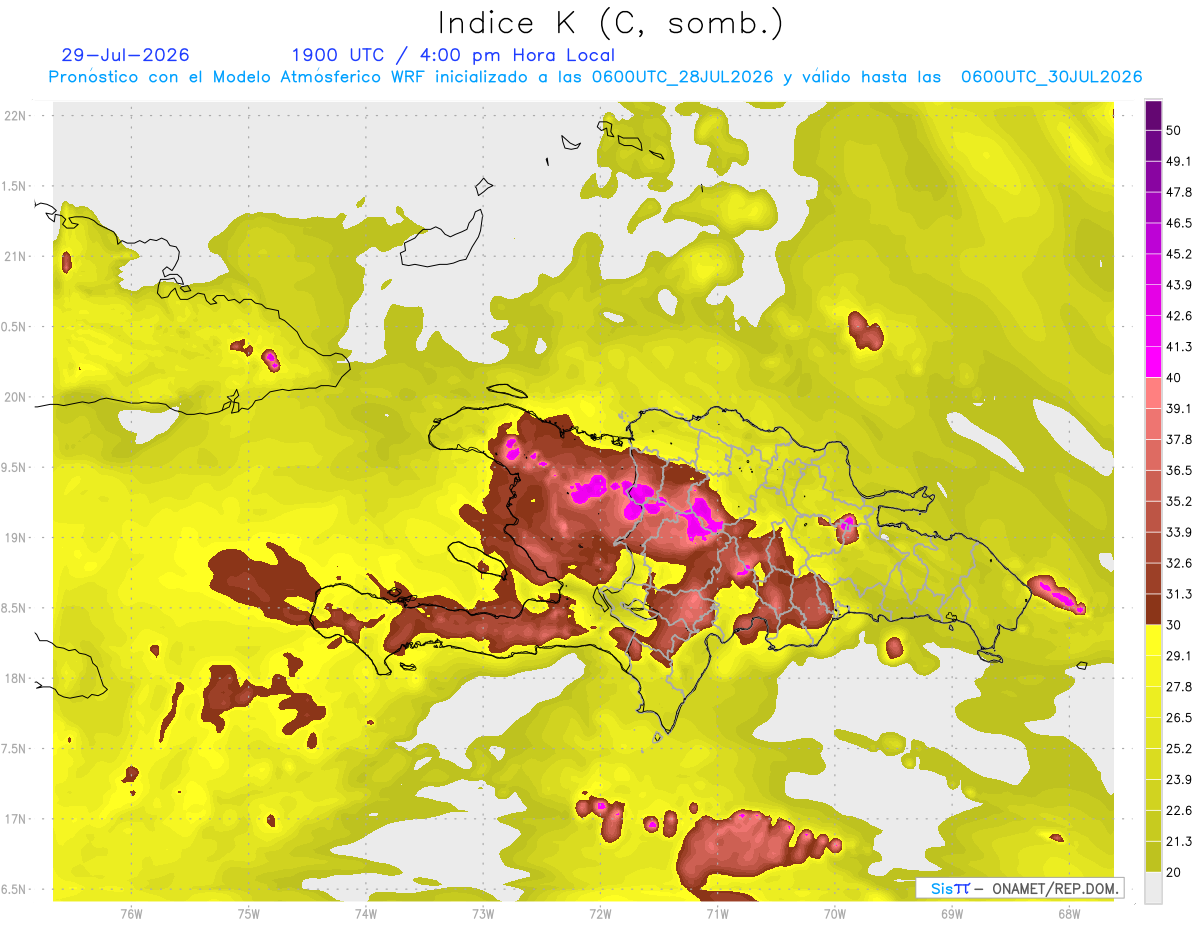Image resolution: width=1200 pixels, height=927 pixels.
Task: Click the colorbar label "43.9"
Action: [x=1179, y=285]
